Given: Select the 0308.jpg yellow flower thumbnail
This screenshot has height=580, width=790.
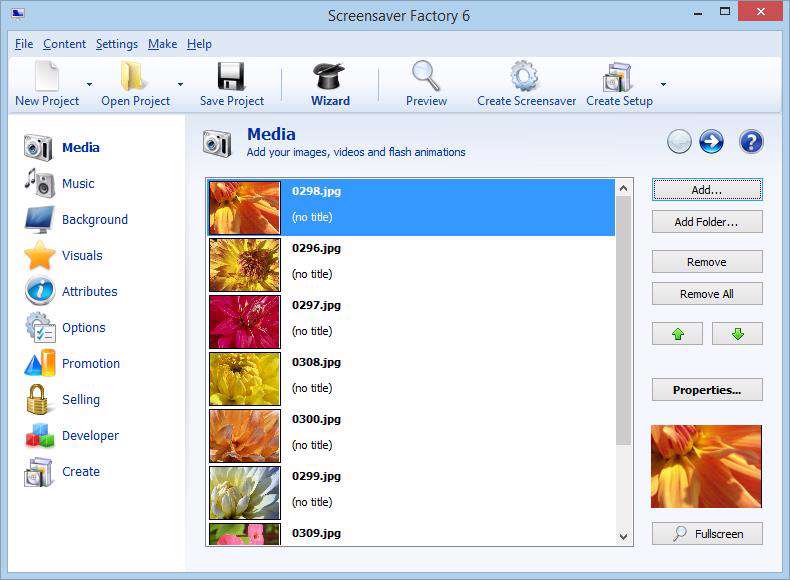Looking at the screenshot, I should (x=244, y=378).
